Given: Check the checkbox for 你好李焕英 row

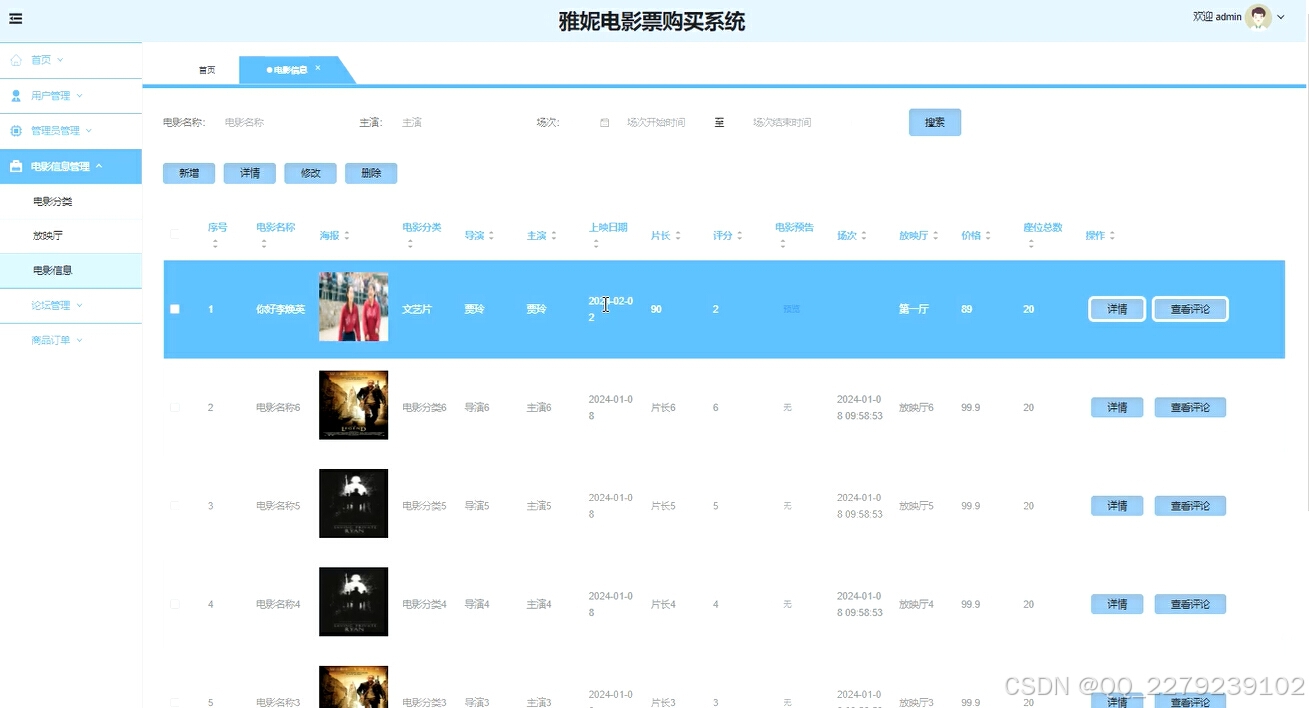Looking at the screenshot, I should 174,309.
